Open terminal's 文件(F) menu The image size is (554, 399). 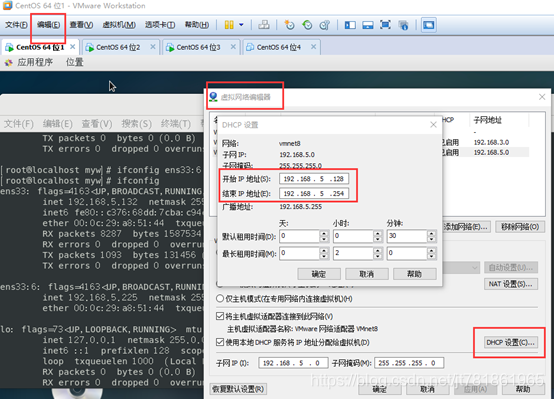[x=19, y=124]
